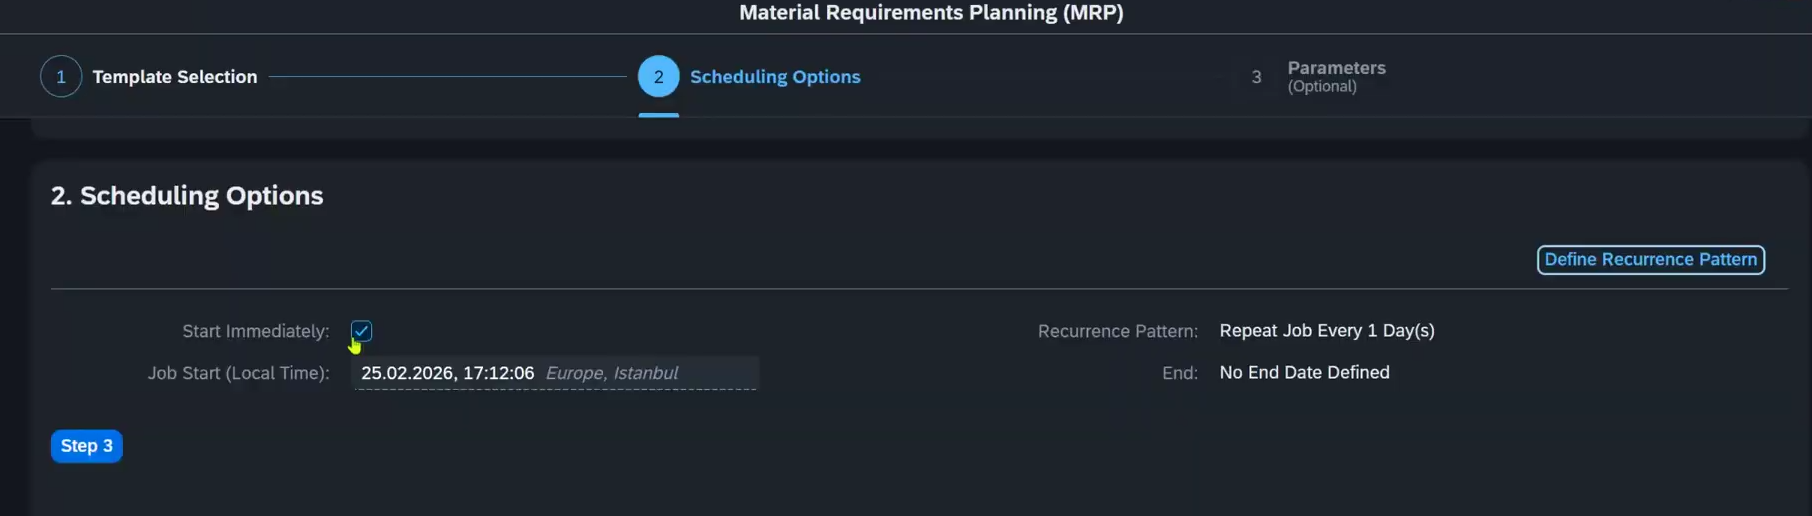Click the 2. Scheduling Options section heading

tap(187, 196)
